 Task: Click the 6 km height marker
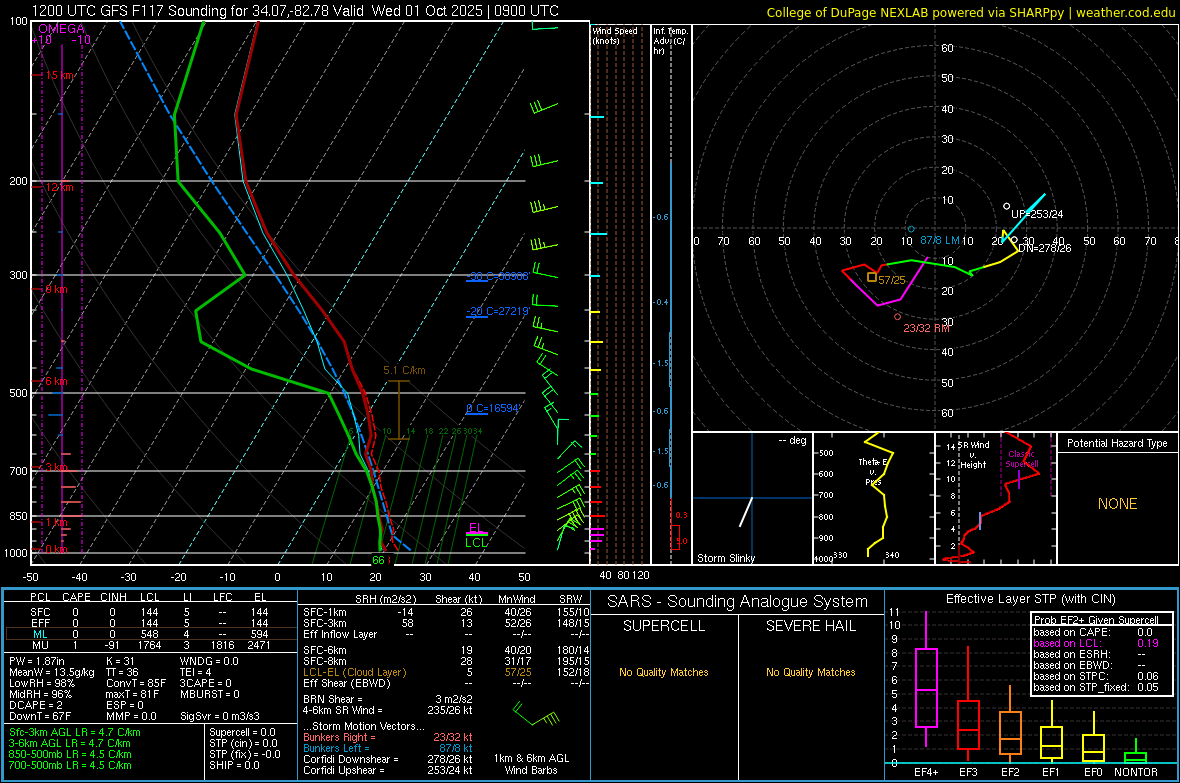tap(56, 381)
